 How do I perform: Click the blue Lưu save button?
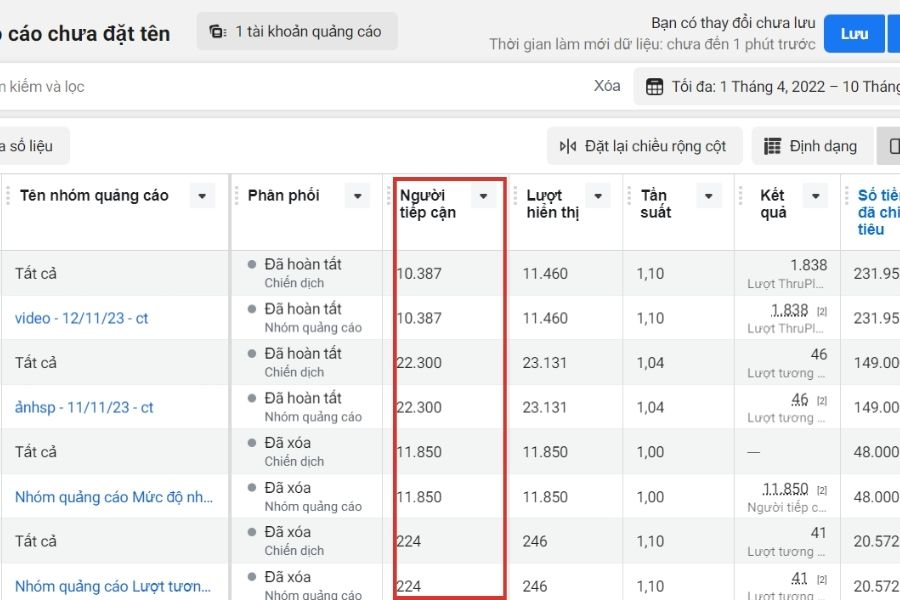tap(854, 34)
